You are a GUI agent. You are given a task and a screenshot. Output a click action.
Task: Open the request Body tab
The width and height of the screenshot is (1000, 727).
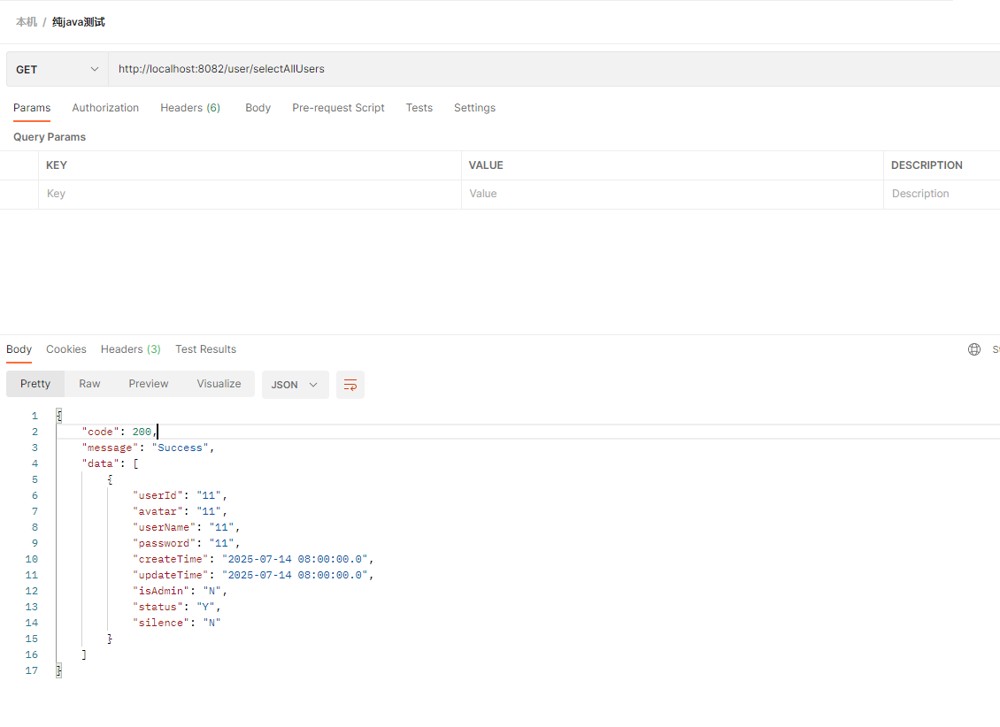(x=258, y=108)
